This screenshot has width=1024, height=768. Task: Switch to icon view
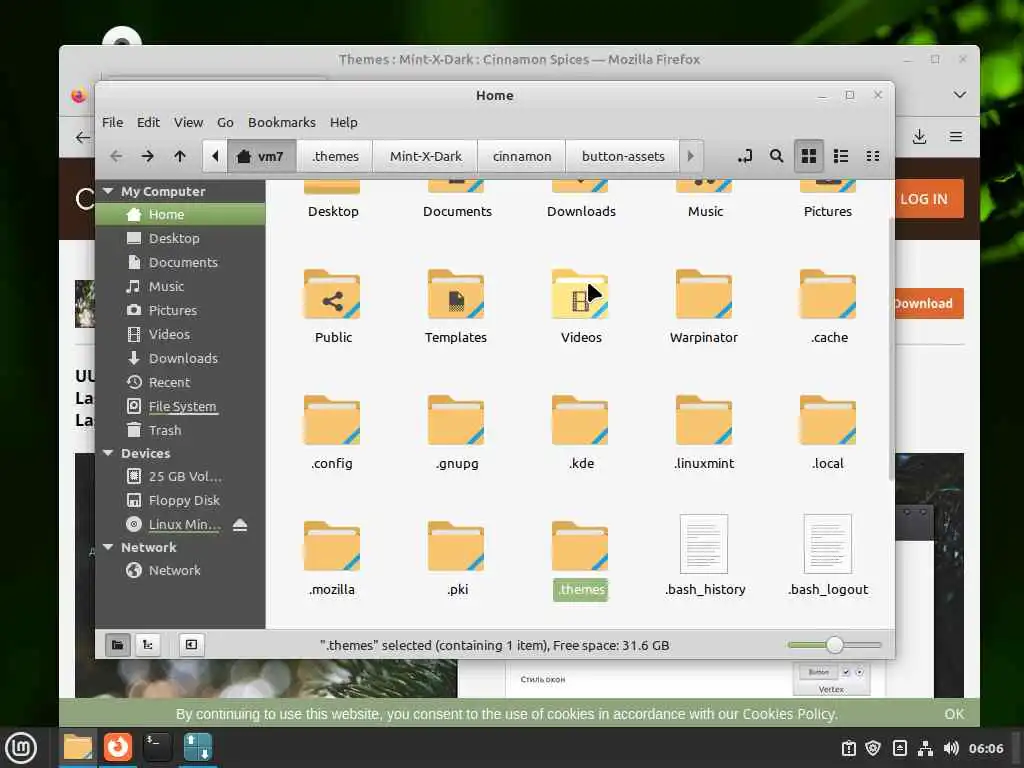pos(808,156)
